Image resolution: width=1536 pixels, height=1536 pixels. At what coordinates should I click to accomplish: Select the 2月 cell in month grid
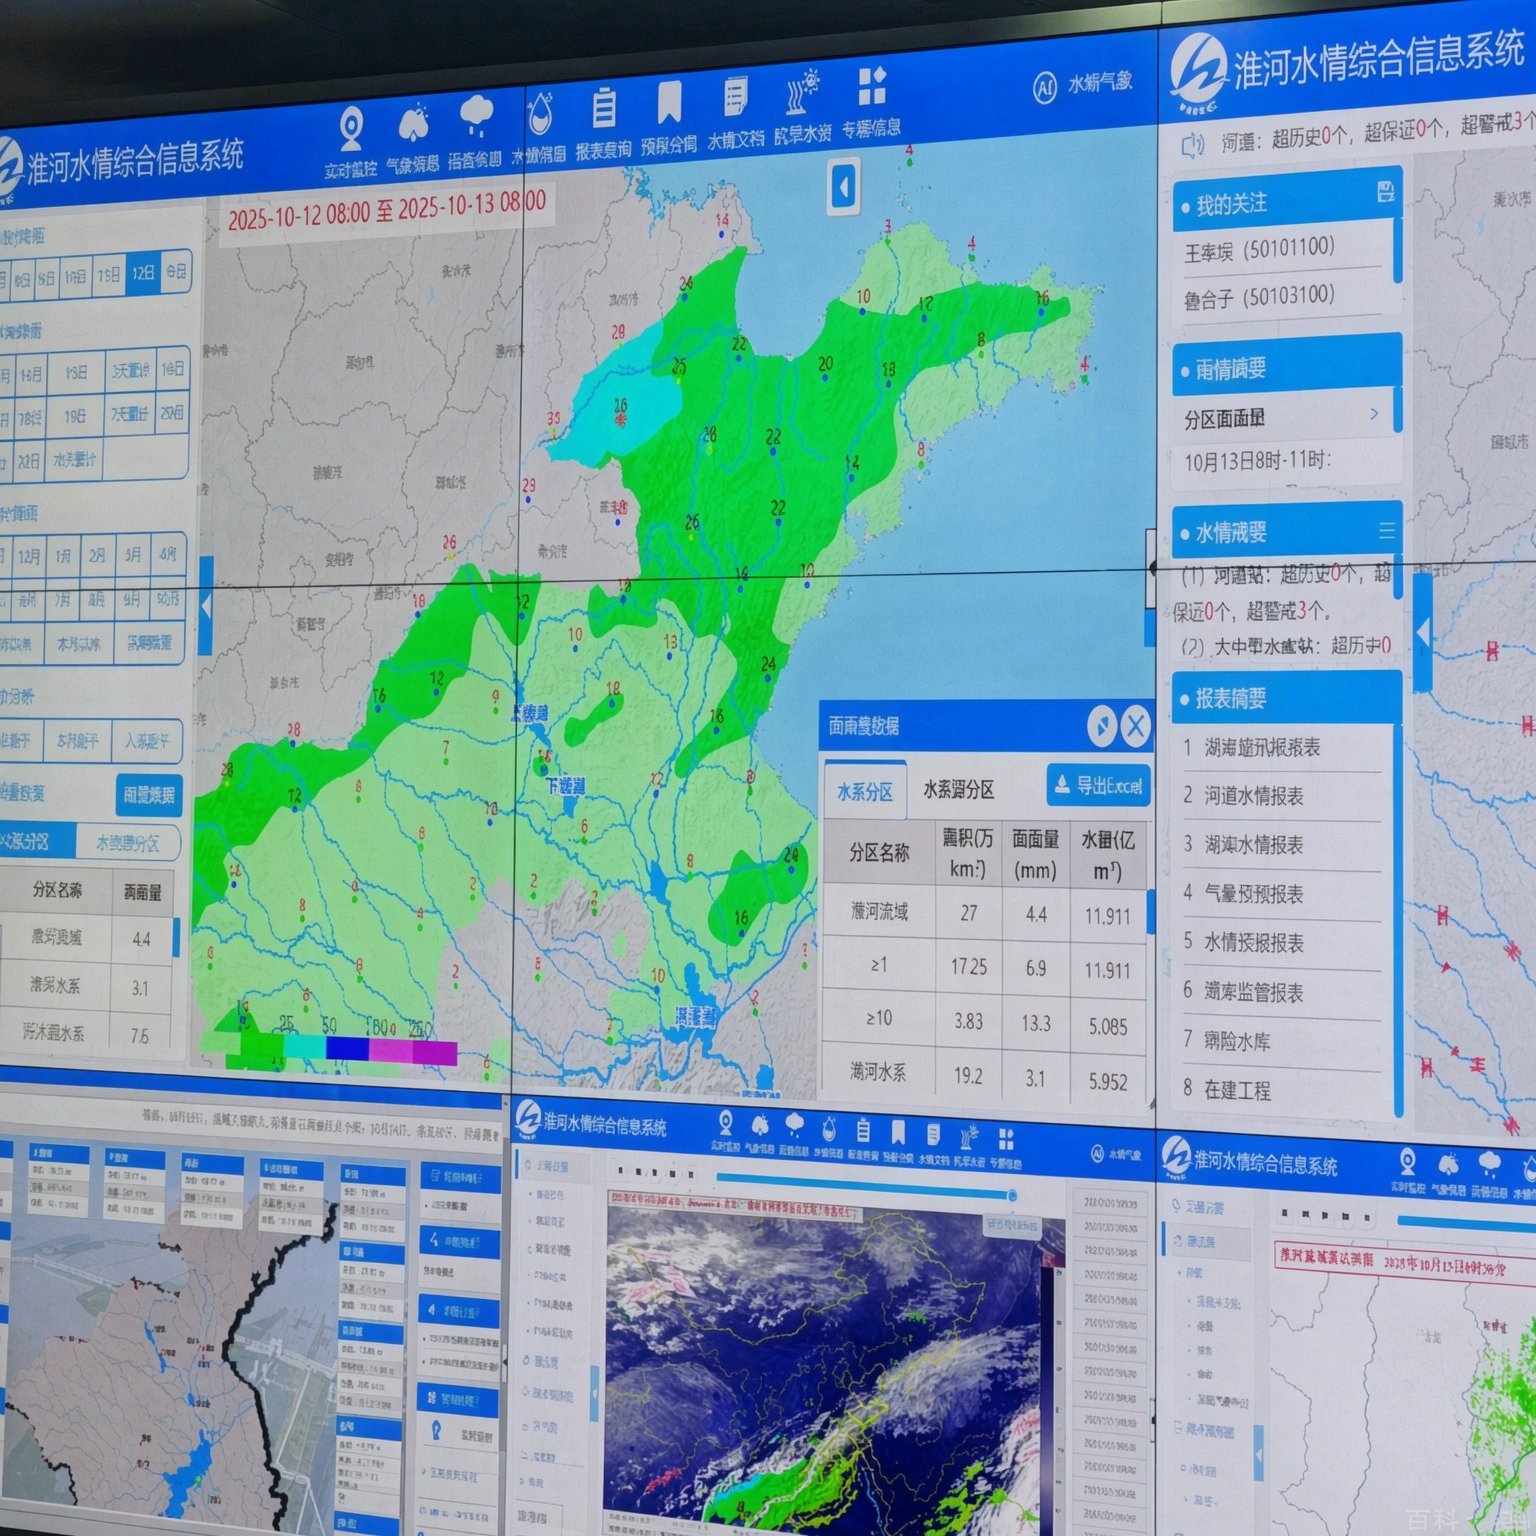(x=97, y=554)
